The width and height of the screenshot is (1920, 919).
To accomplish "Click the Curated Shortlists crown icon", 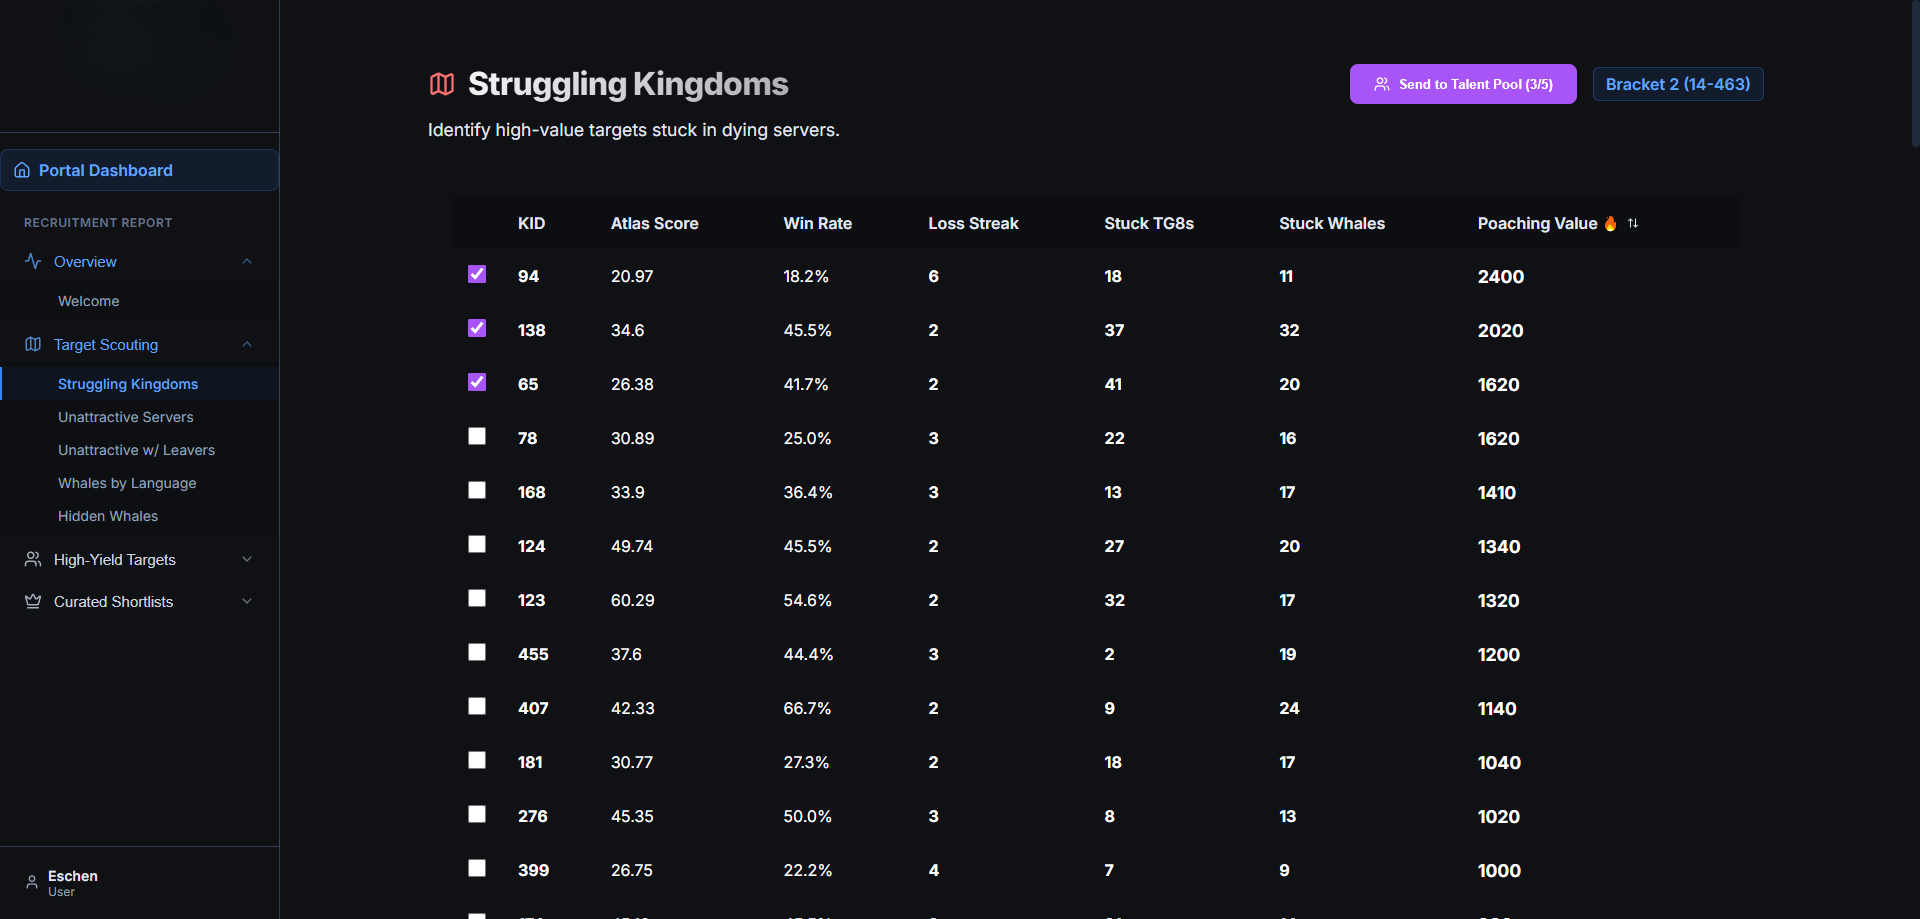I will click(33, 601).
